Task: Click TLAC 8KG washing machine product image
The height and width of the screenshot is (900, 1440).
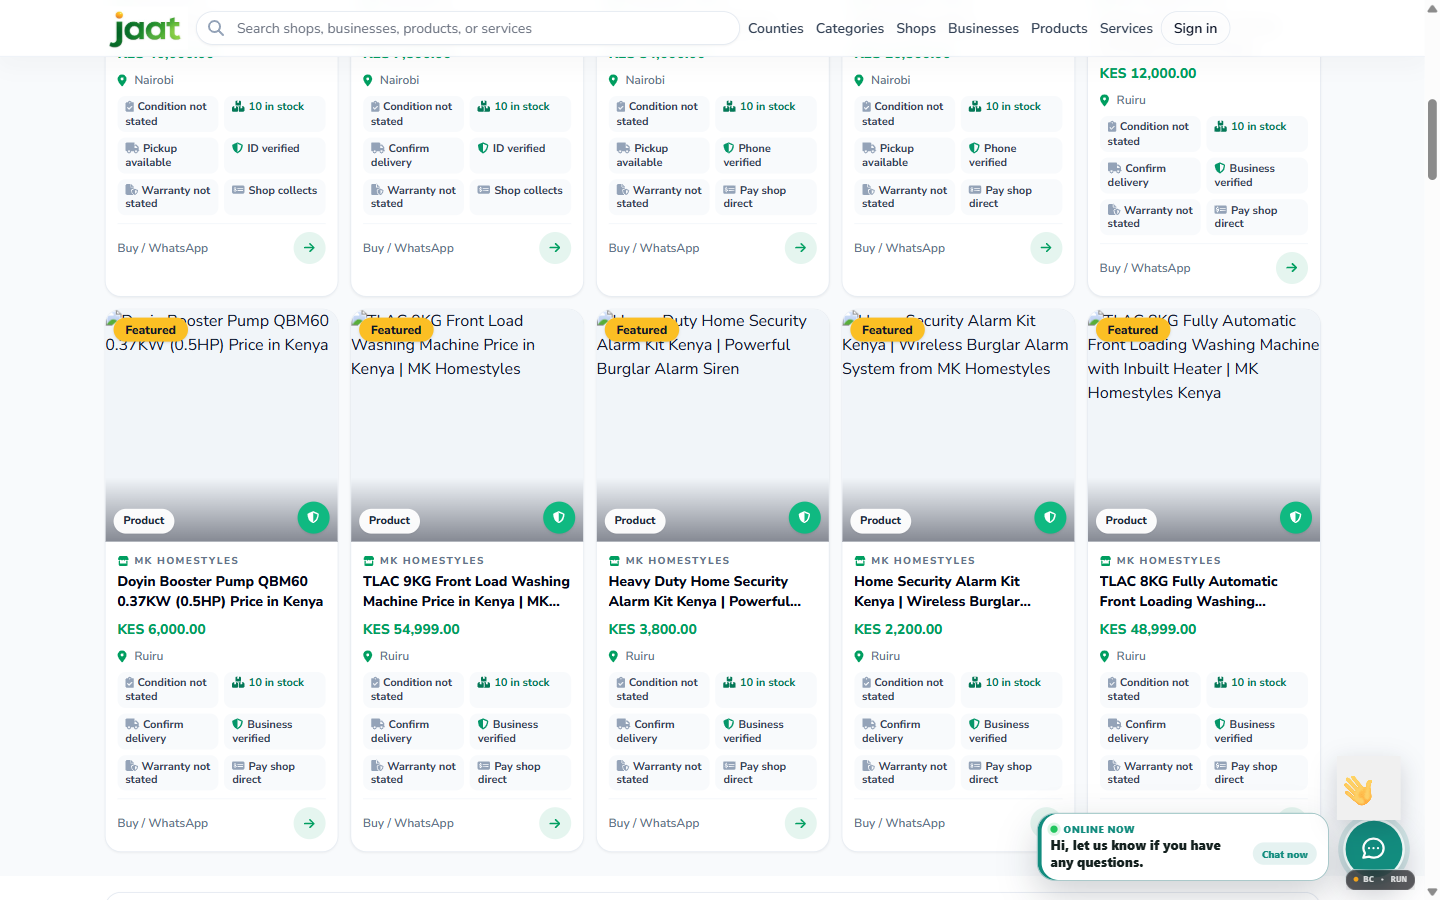Action: [x=1203, y=425]
